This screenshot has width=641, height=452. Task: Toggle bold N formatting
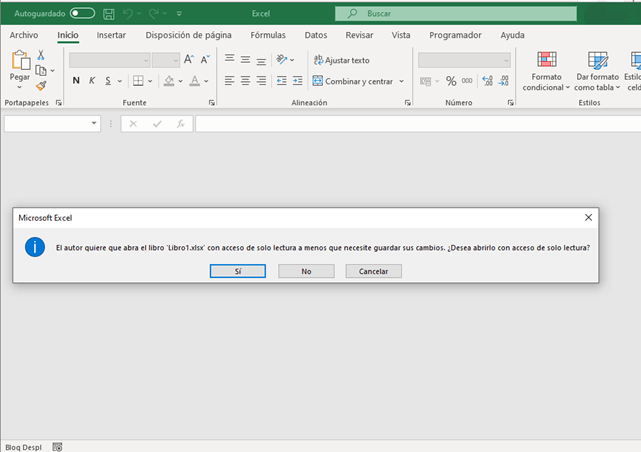(x=76, y=81)
